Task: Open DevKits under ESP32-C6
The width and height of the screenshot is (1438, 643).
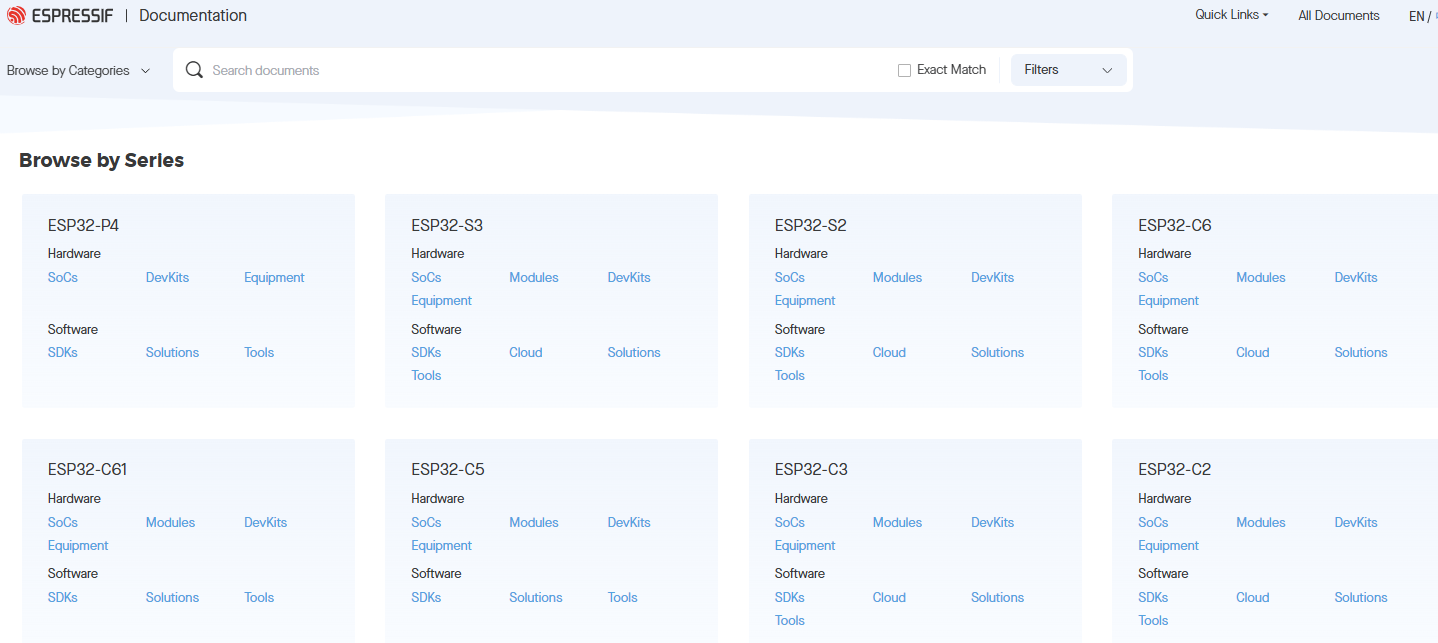Action: click(x=1356, y=277)
